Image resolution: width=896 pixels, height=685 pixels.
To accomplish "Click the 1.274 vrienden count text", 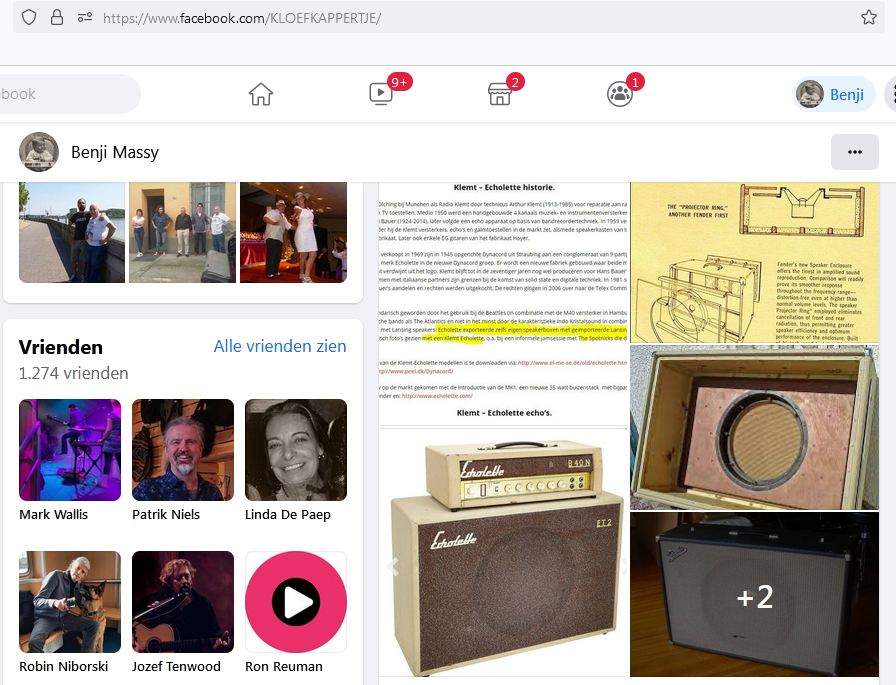I will point(73,374).
